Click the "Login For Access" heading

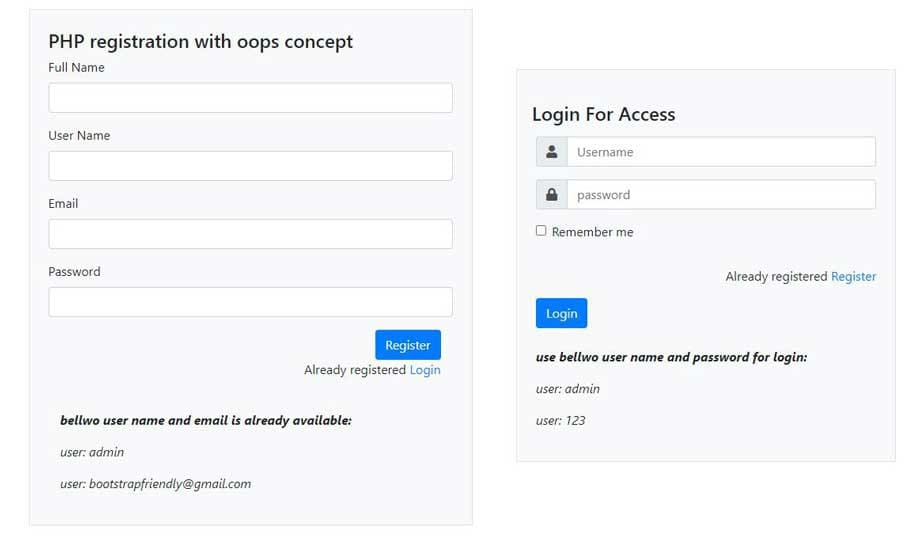coord(603,114)
